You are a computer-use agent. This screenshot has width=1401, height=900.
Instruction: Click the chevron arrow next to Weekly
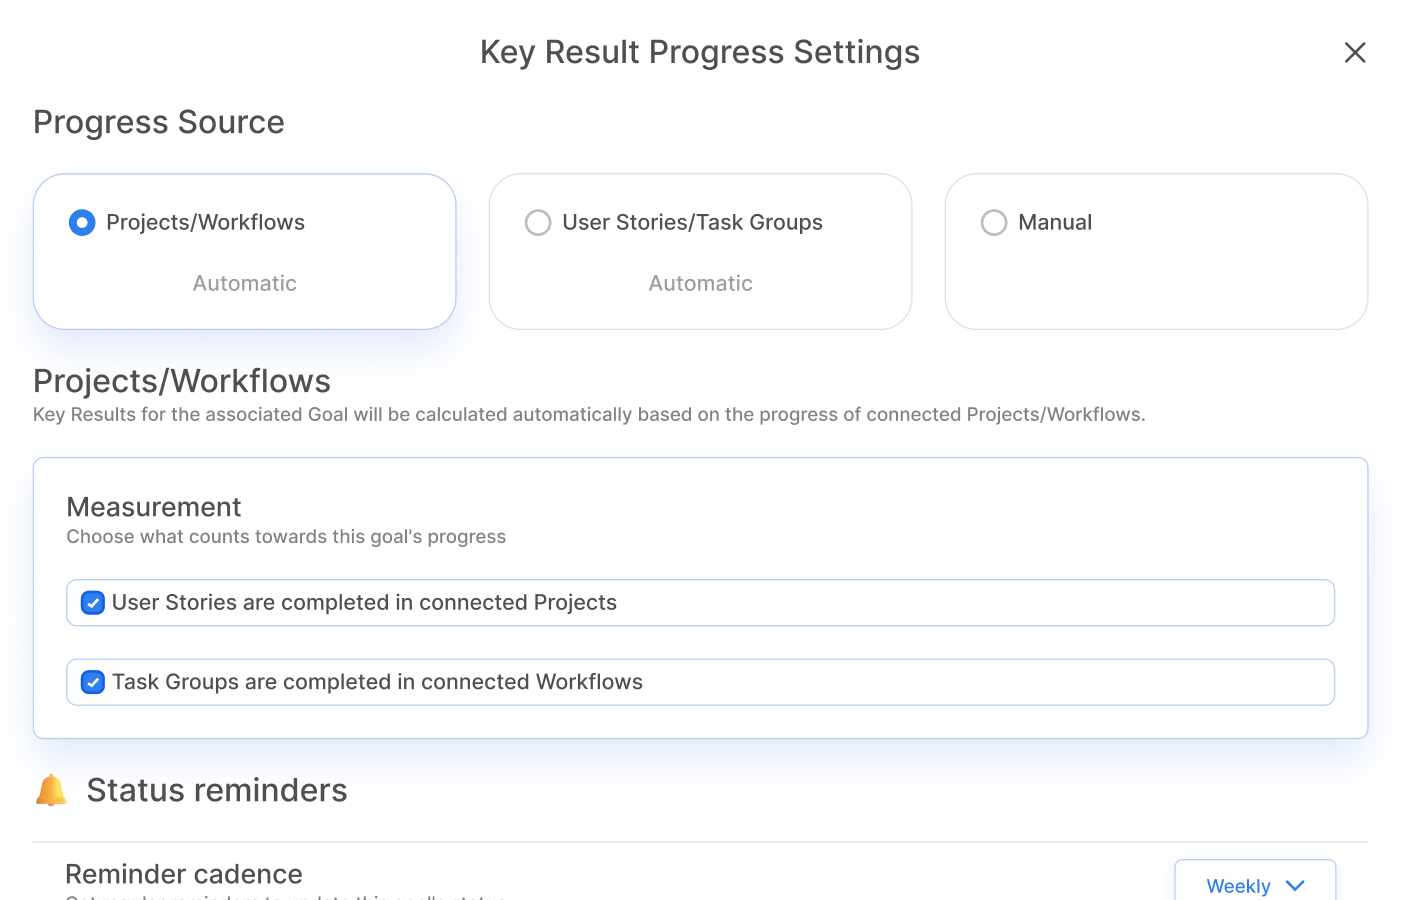pos(1295,885)
